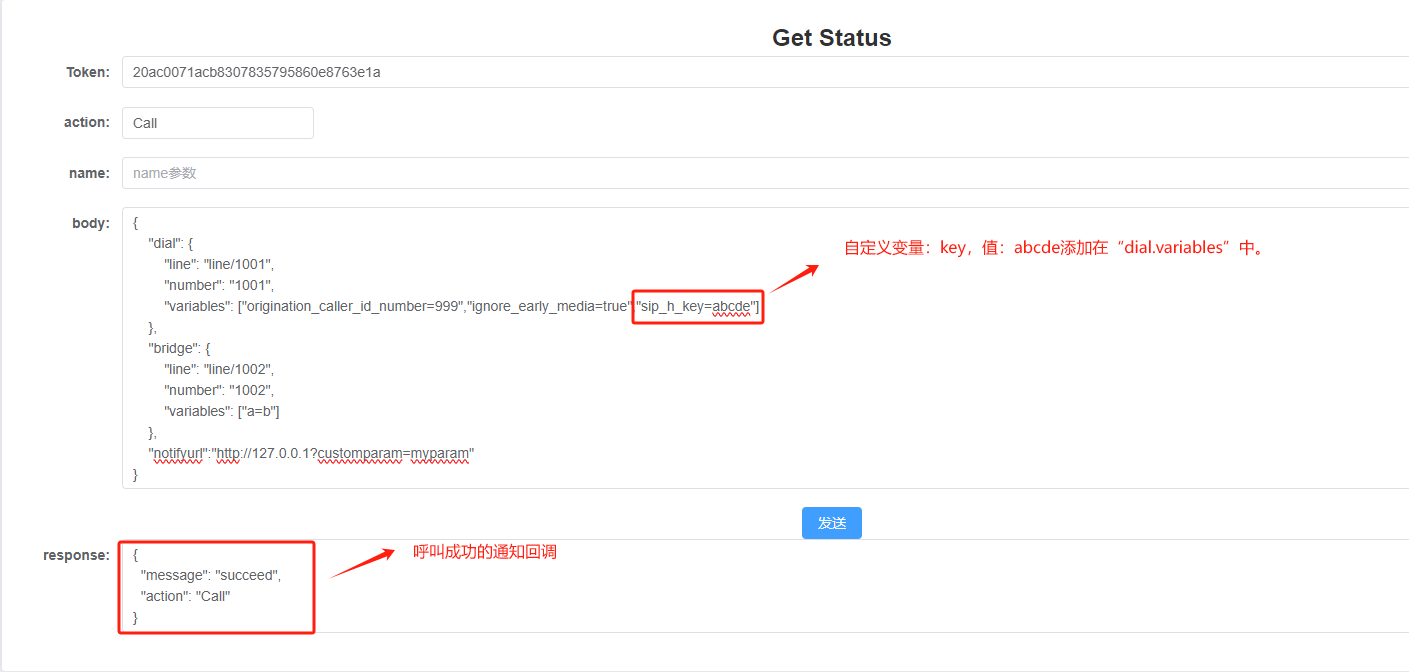Screen dimensions: 1409x672
Task: Click the "number": "1001" line in body
Action: [x=219, y=285]
